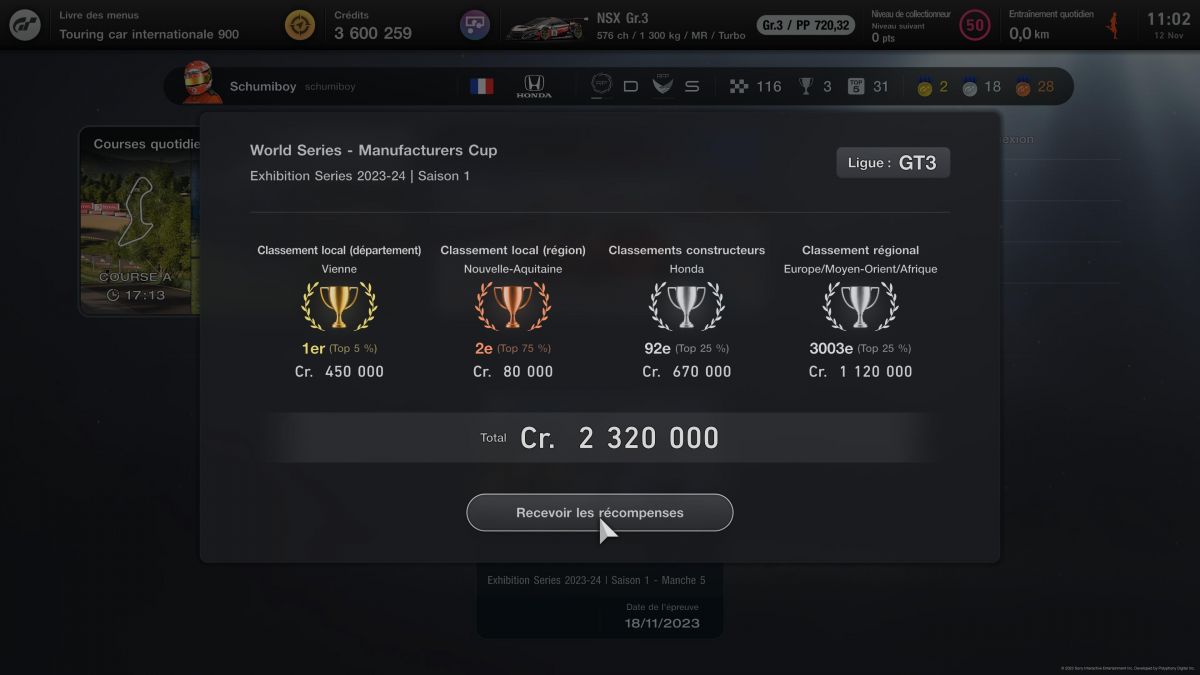The height and width of the screenshot is (675, 1200).
Task: Open the Honda manufacturer logo
Action: (x=534, y=86)
